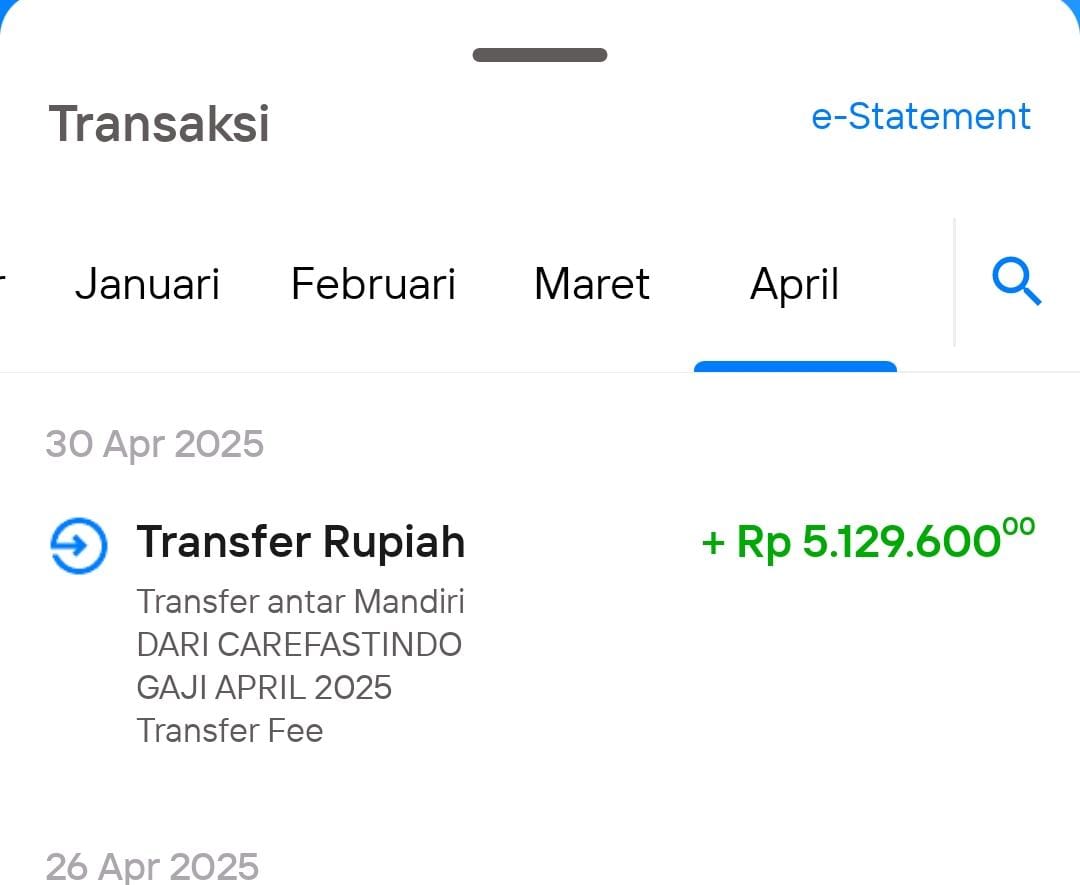1080x885 pixels.
Task: Select the partially hidden month tab before Januari
Action: [x=3, y=284]
